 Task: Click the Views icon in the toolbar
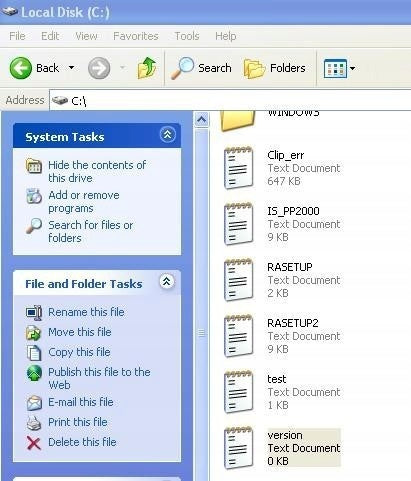(335, 68)
